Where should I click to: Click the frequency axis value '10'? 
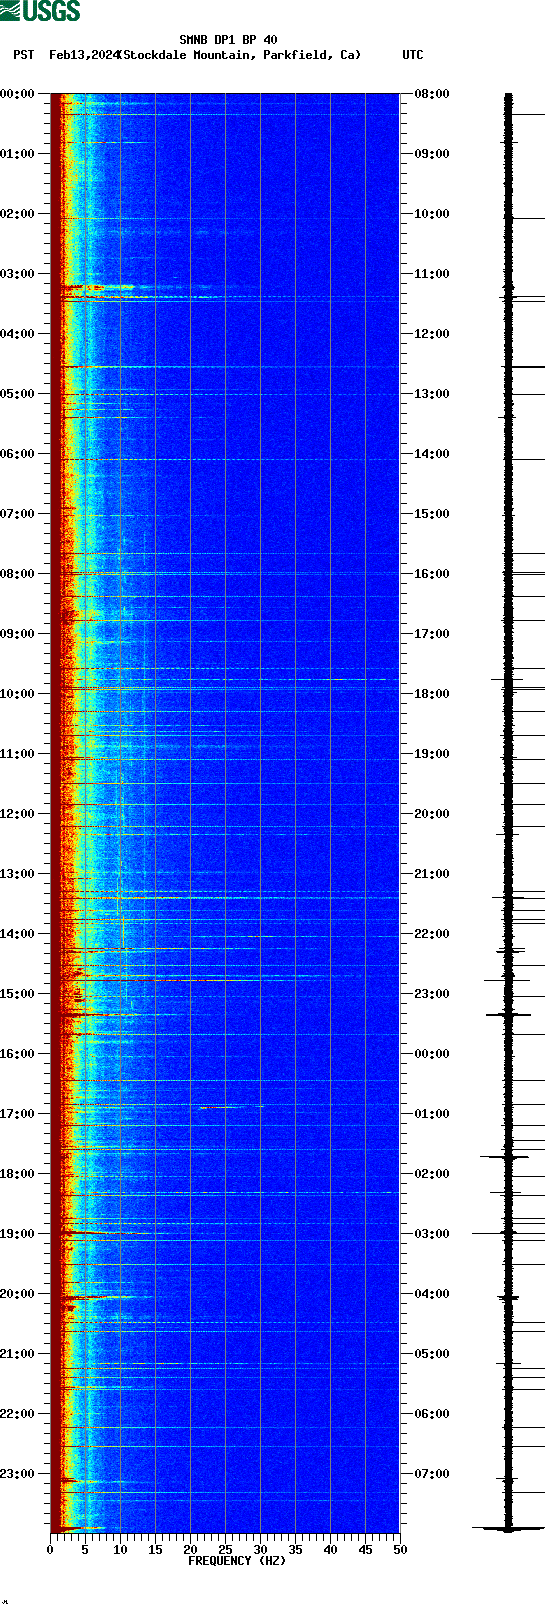point(120,1550)
